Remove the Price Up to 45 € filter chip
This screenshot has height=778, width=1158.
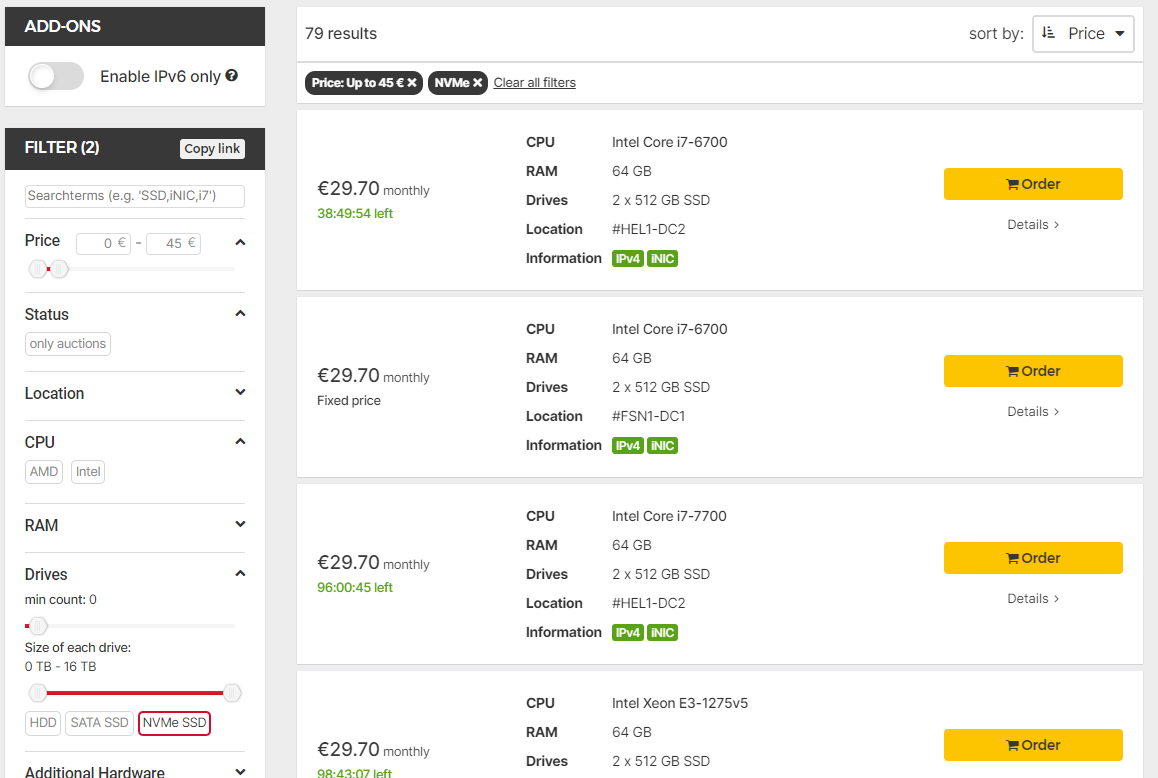(411, 83)
